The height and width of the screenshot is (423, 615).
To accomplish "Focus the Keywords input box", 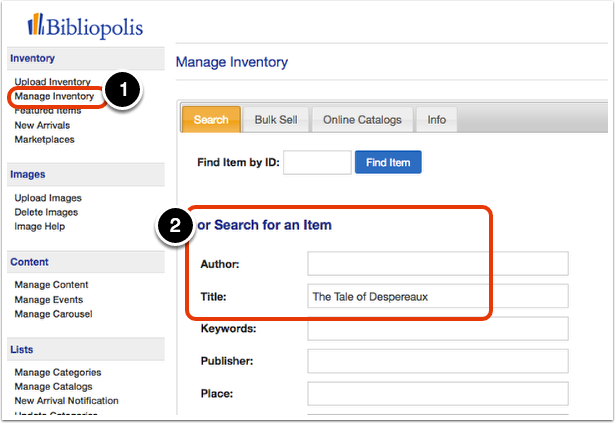I will (438, 329).
